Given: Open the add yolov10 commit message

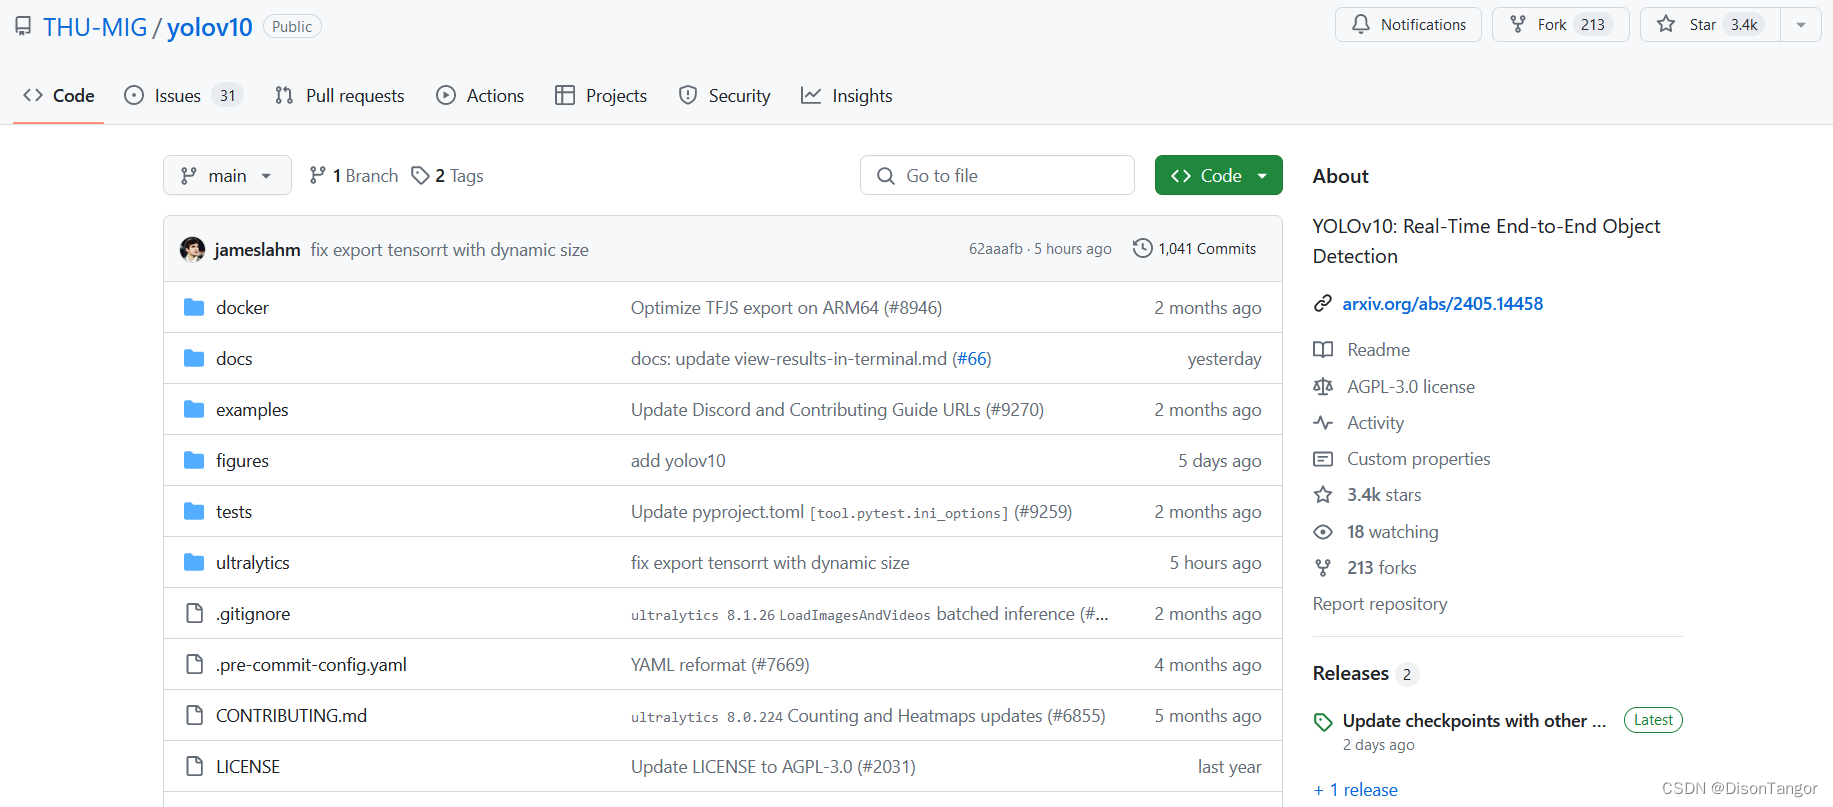Looking at the screenshot, I should 678,461.
